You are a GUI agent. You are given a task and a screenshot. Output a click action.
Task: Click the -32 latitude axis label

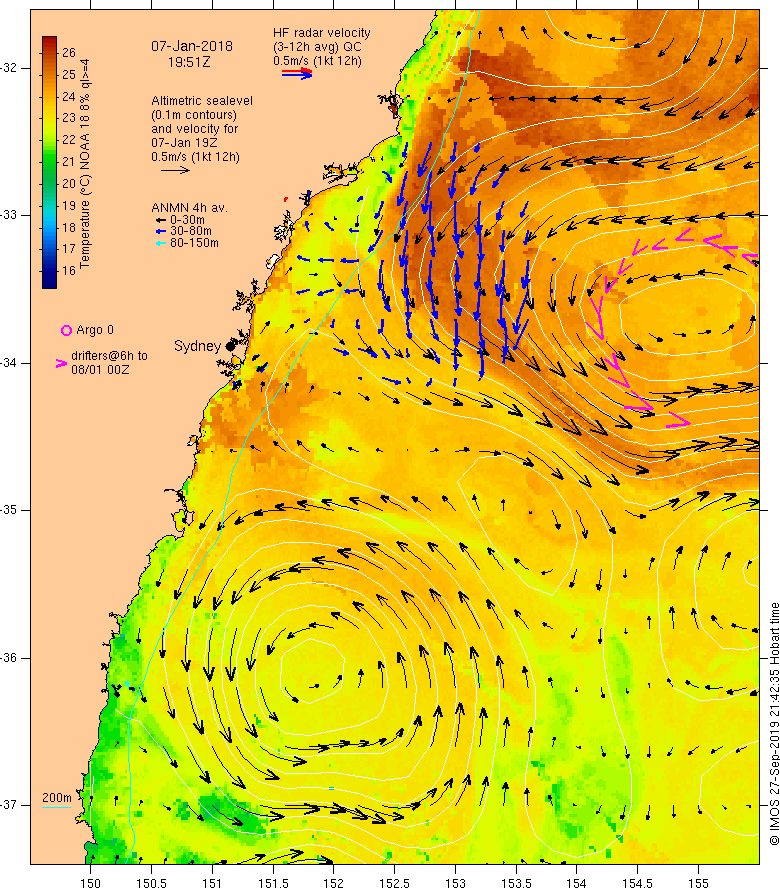pos(10,68)
